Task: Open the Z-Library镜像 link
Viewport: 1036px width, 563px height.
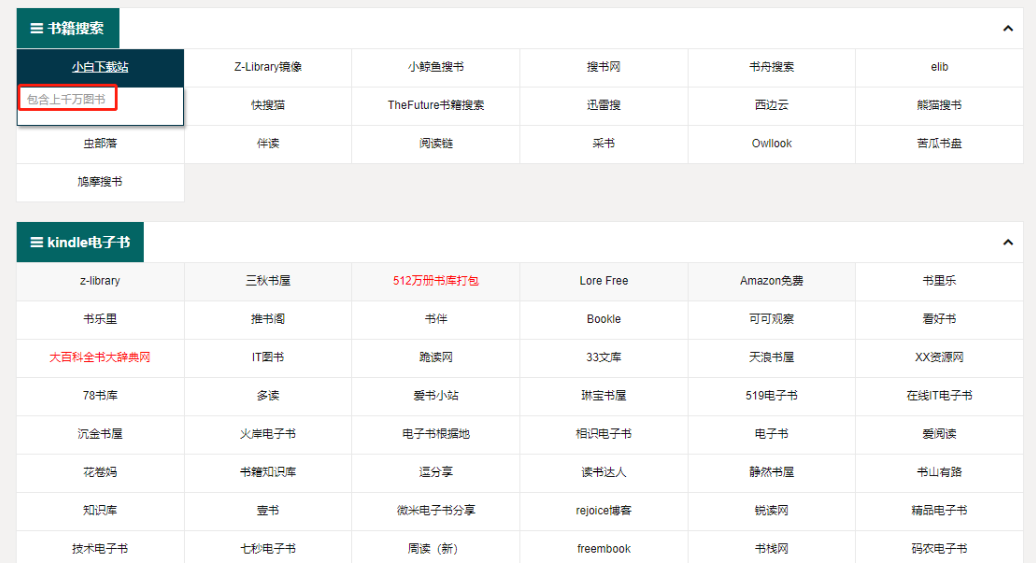Action: (268, 67)
